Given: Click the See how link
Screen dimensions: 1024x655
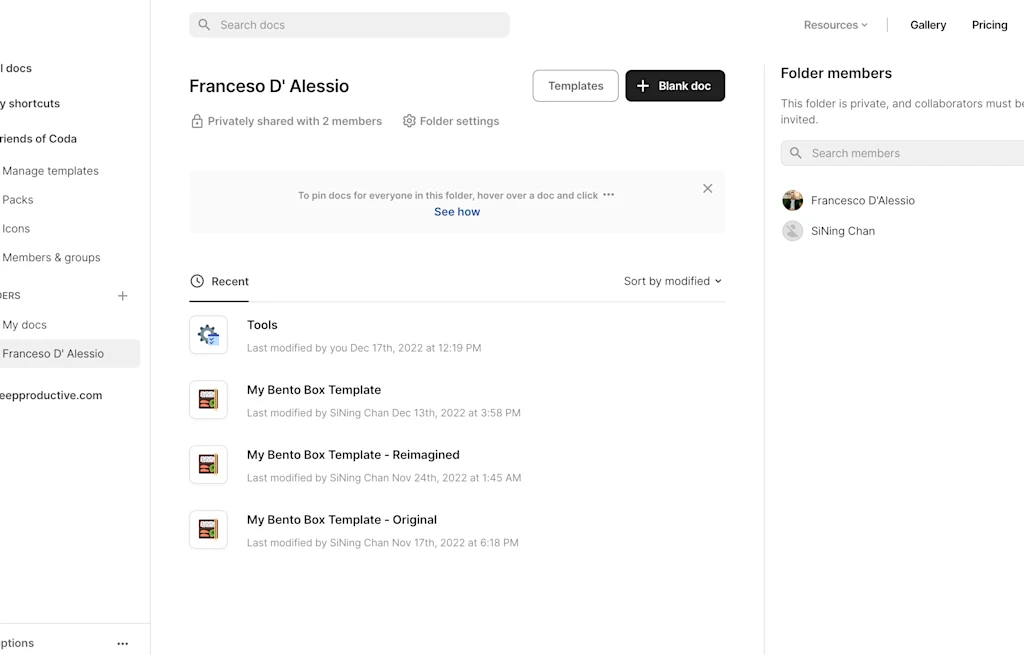Looking at the screenshot, I should click(457, 212).
